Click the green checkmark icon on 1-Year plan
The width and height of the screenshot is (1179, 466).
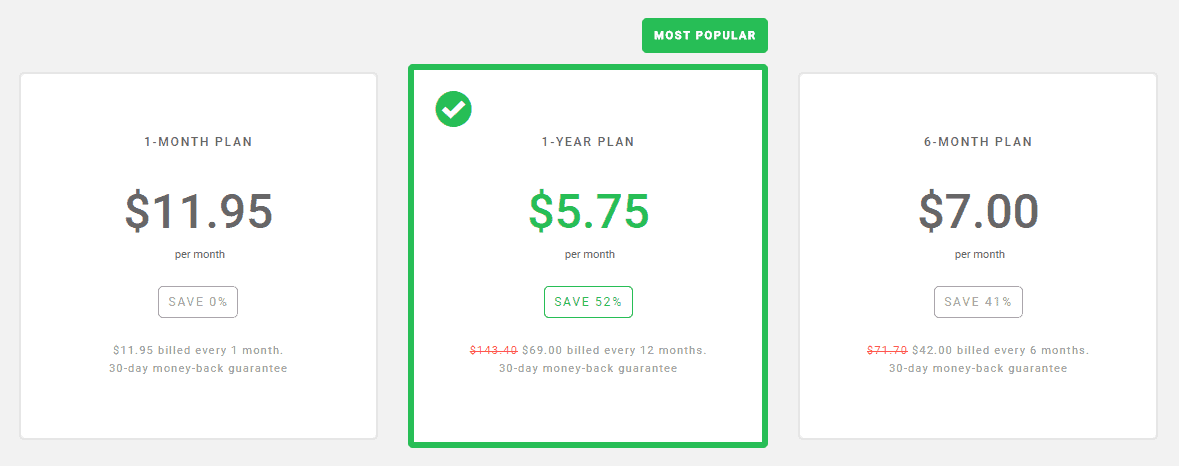coord(453,109)
